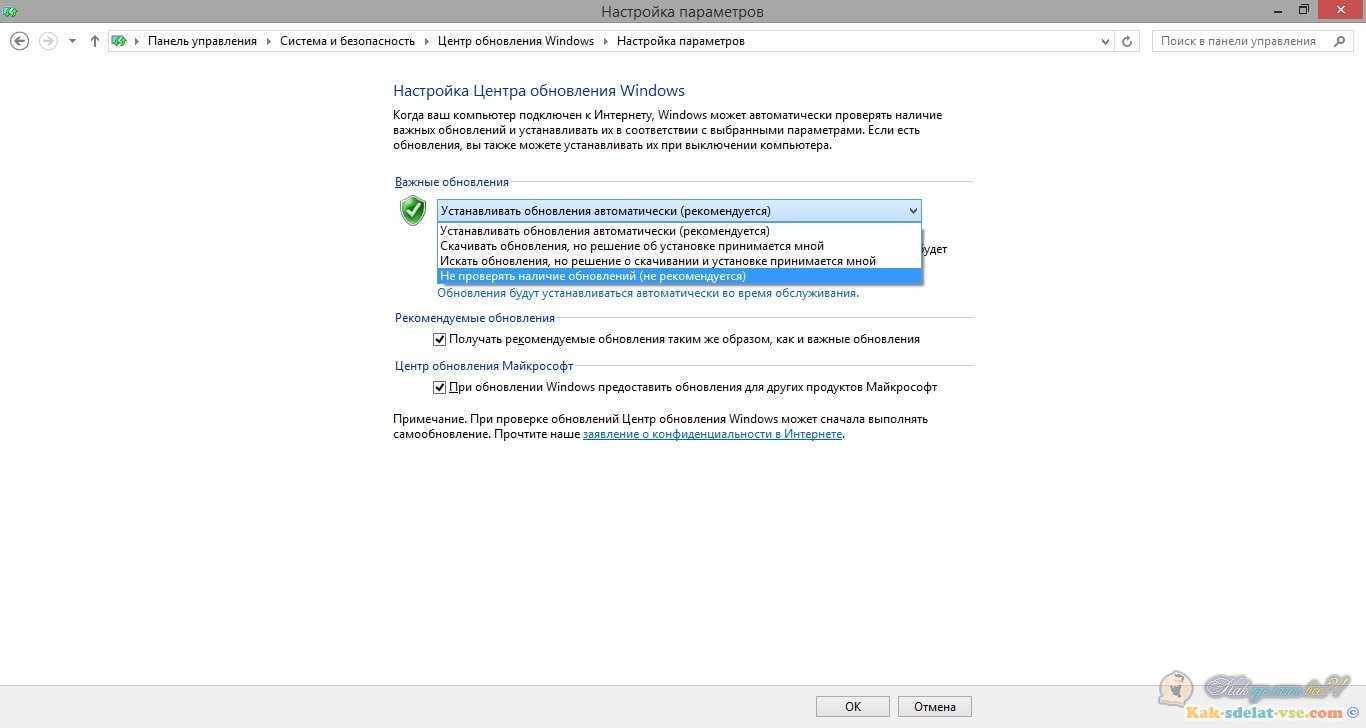Click the Forward navigation arrow
Viewport: 1366px width, 728px height.
tap(47, 41)
